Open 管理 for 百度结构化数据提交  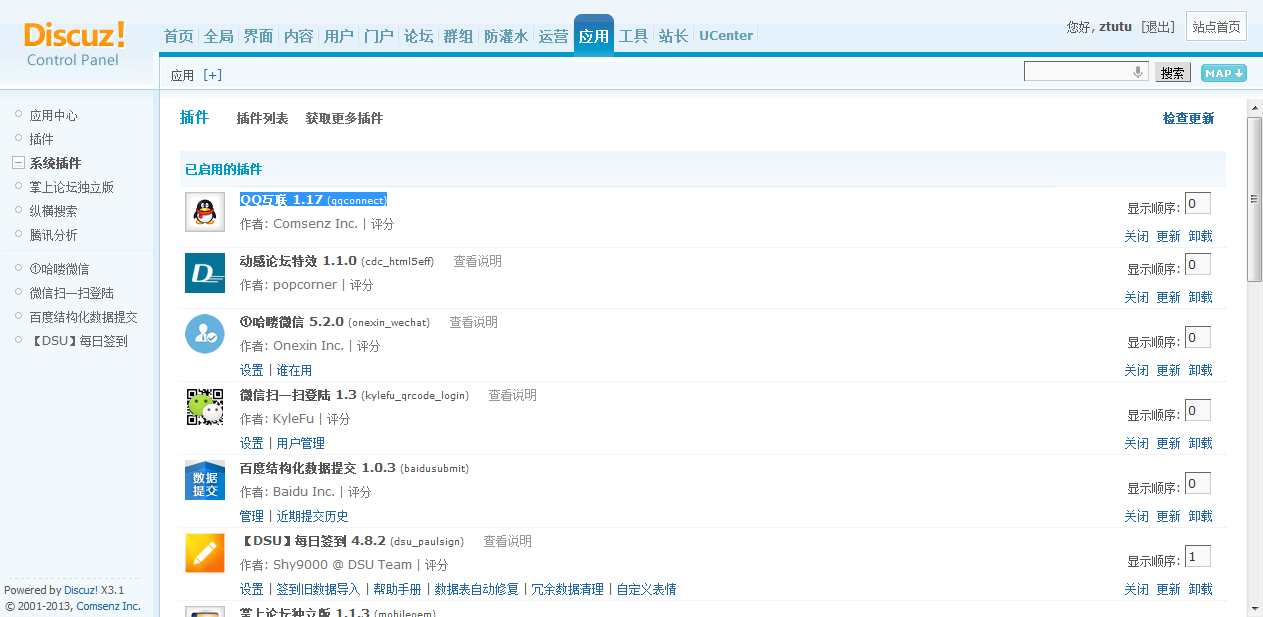252,516
